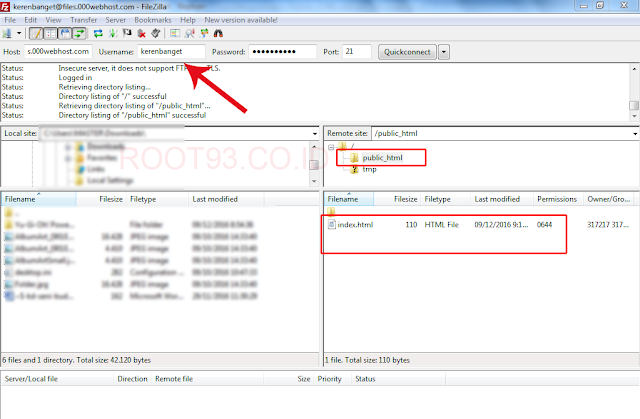This screenshot has width=640, height=419.
Task: Toggle display of the message log
Action: click(36, 33)
